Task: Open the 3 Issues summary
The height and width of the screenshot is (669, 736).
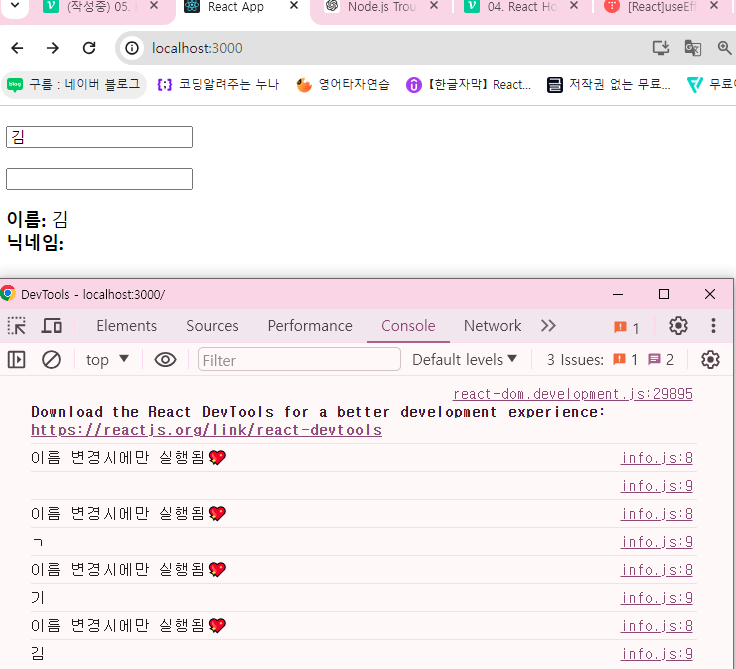Action: 610,360
